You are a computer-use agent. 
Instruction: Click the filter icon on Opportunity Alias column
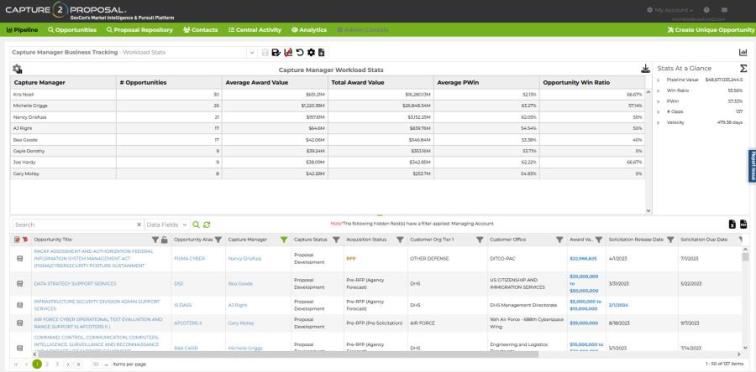coord(218,239)
